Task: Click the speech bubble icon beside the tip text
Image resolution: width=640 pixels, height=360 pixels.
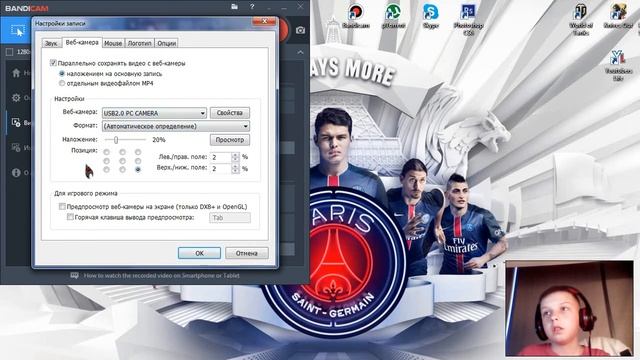Action: click(x=74, y=276)
